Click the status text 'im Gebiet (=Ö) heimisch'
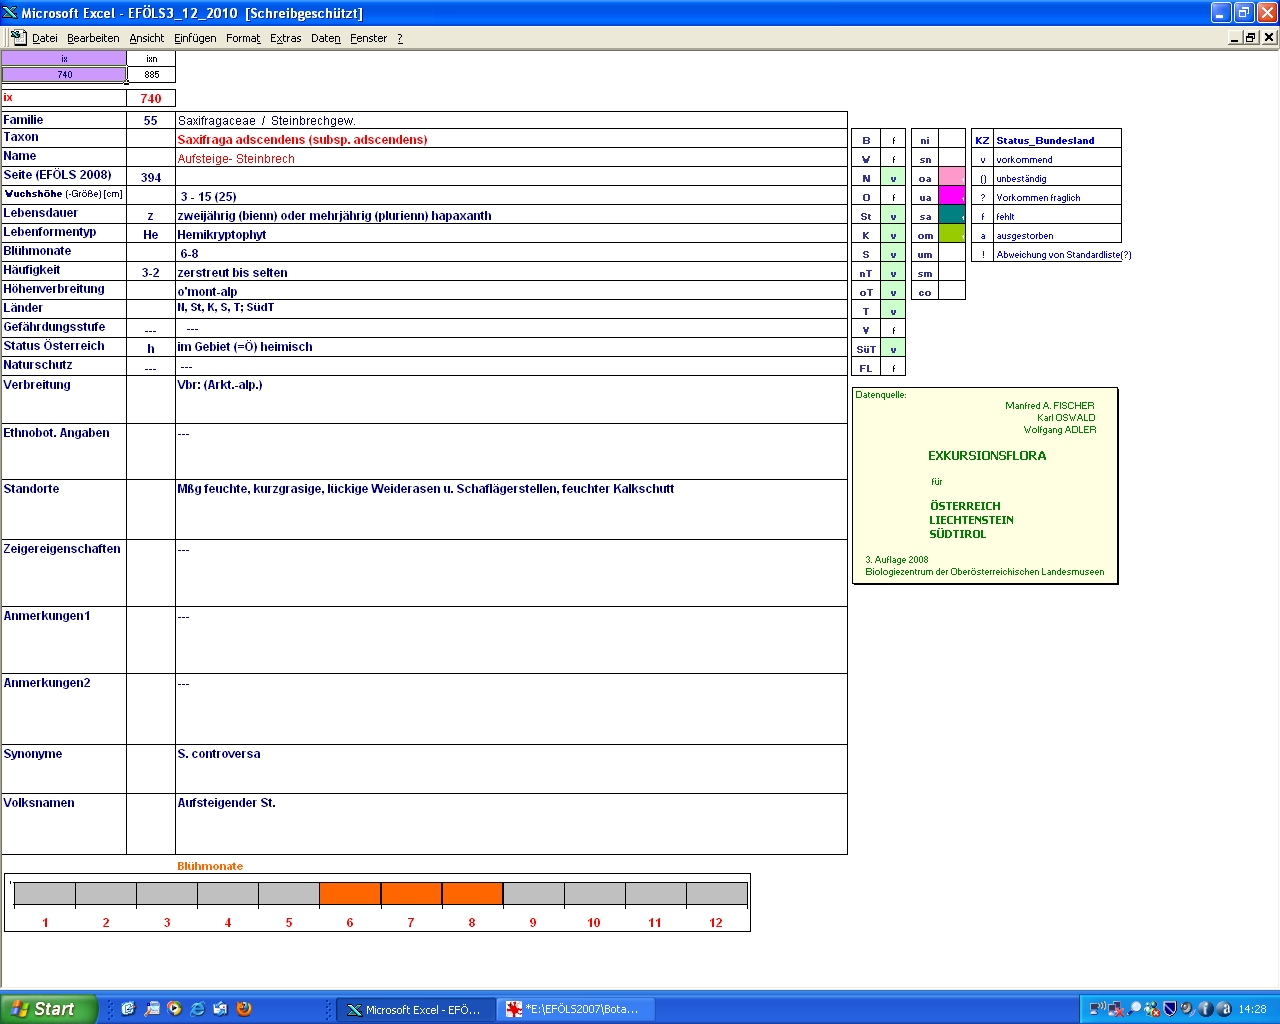The image size is (1280, 1024). pos(245,346)
